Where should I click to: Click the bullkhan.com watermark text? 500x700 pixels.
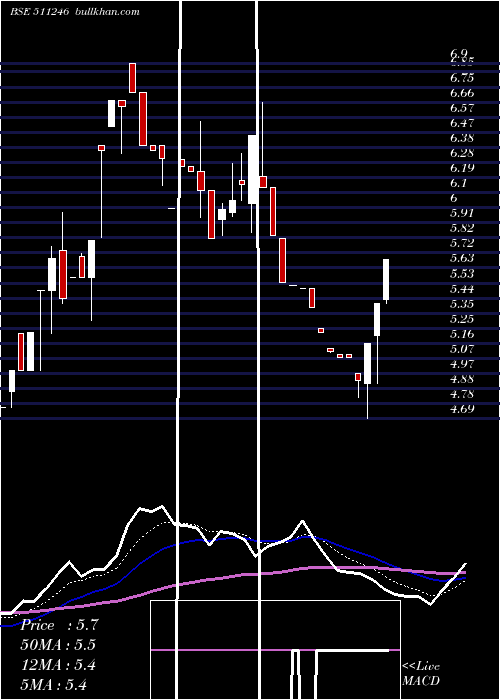[107, 12]
